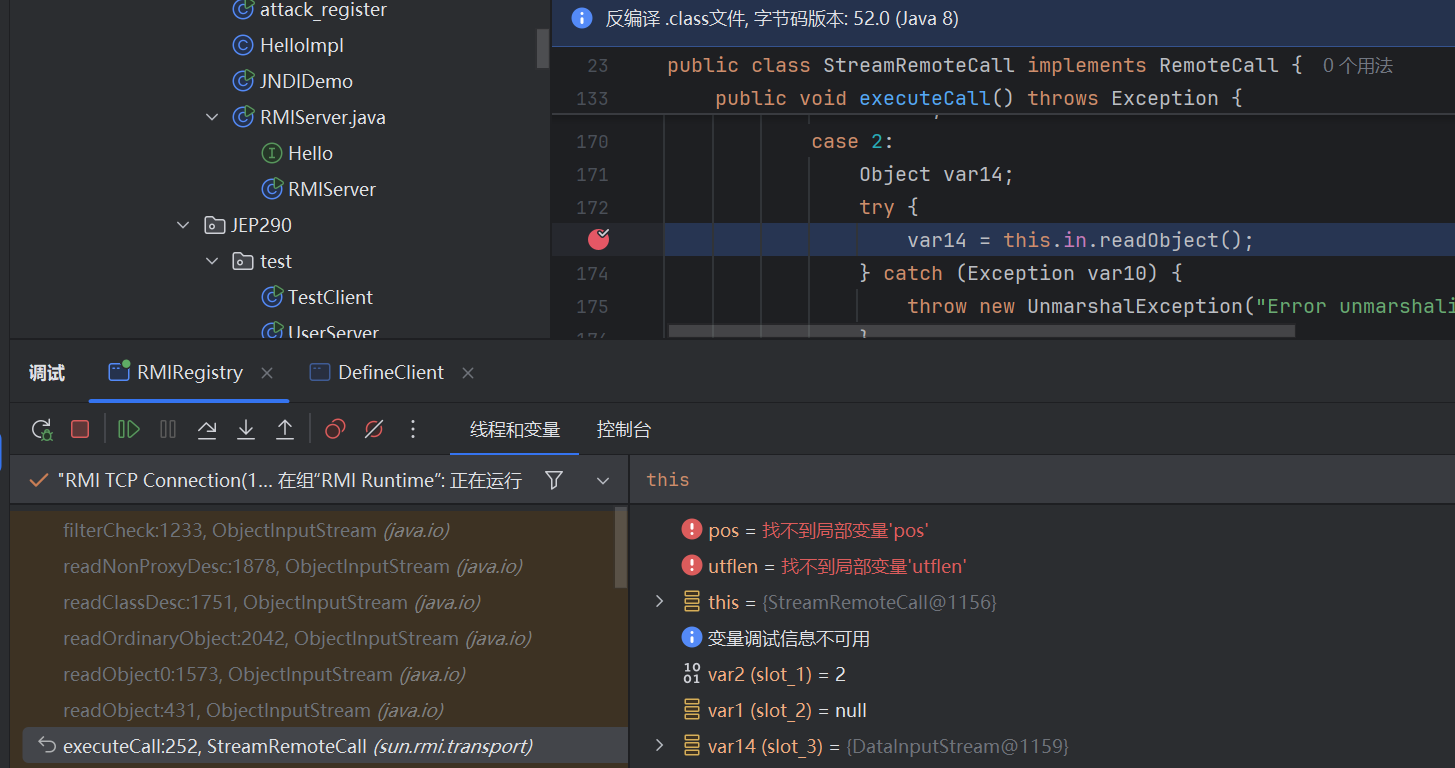This screenshot has width=1455, height=768.
Task: Mute all breakpoints
Action: click(374, 430)
